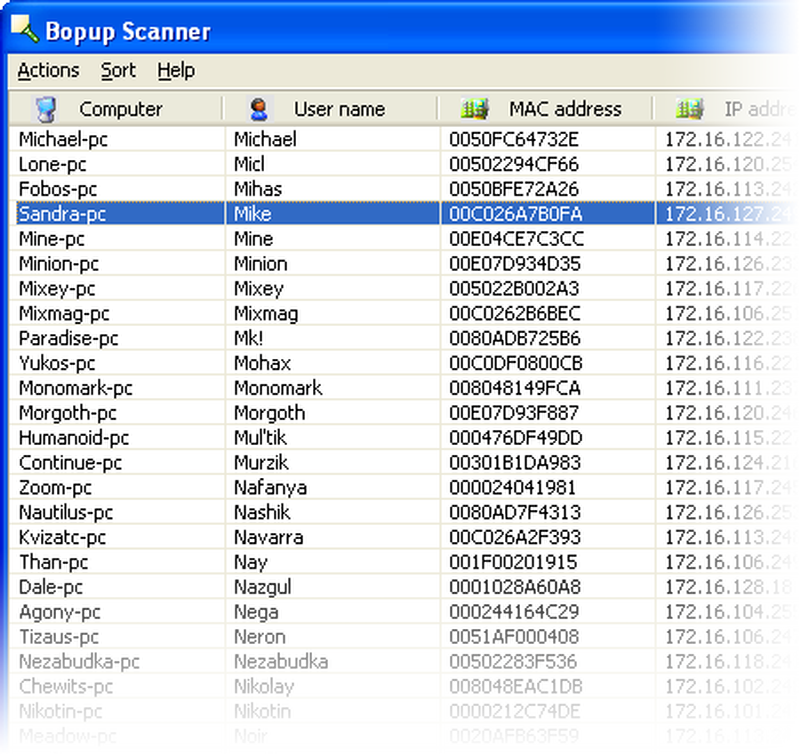Click user name Nafanya
This screenshot has height=755, width=800.
point(270,488)
